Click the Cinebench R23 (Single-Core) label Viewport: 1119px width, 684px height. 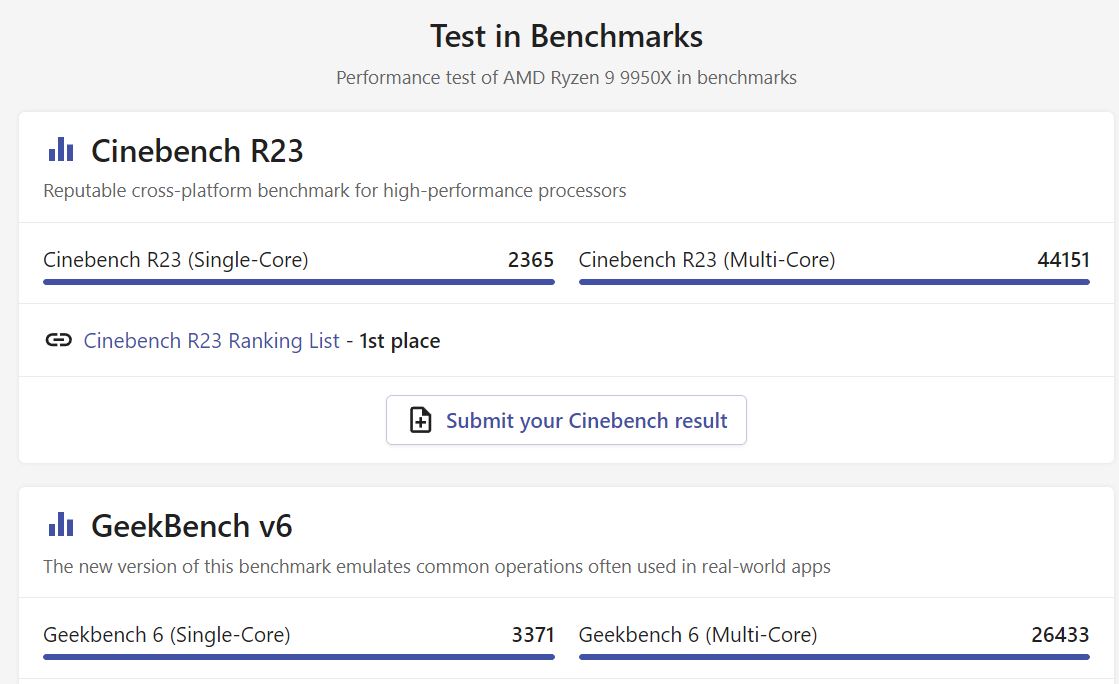click(176, 260)
